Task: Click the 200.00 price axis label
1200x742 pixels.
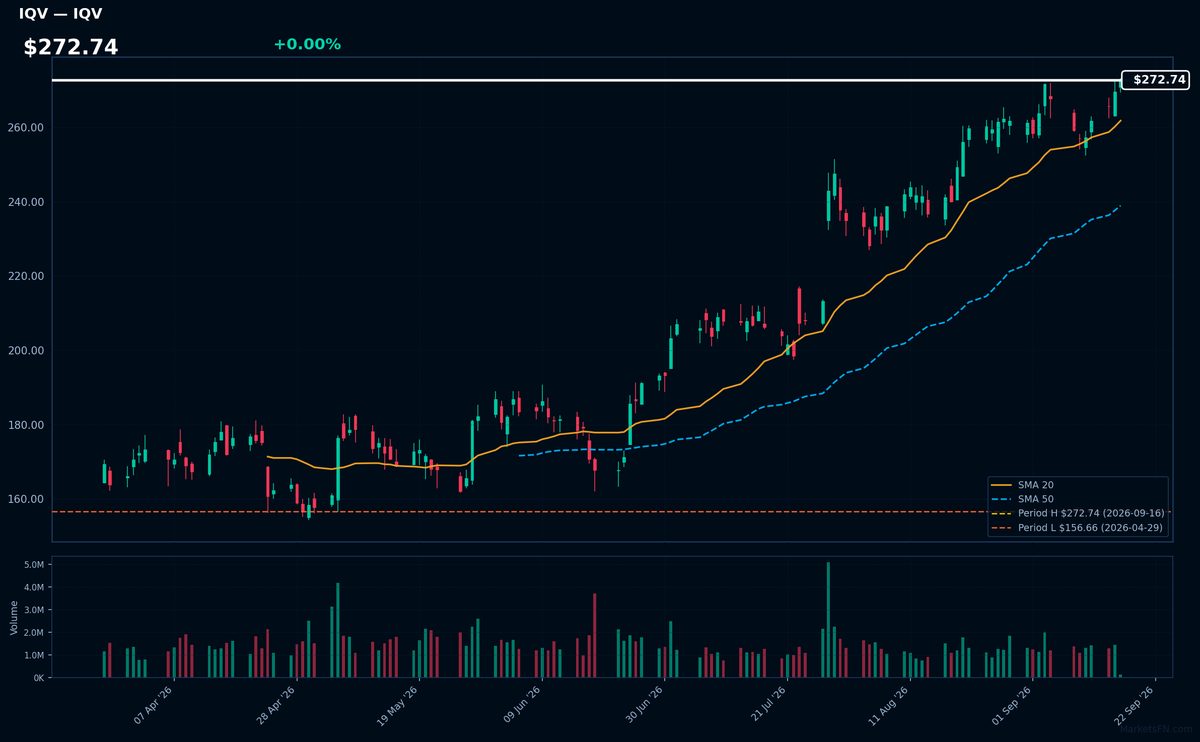Action: click(28, 351)
